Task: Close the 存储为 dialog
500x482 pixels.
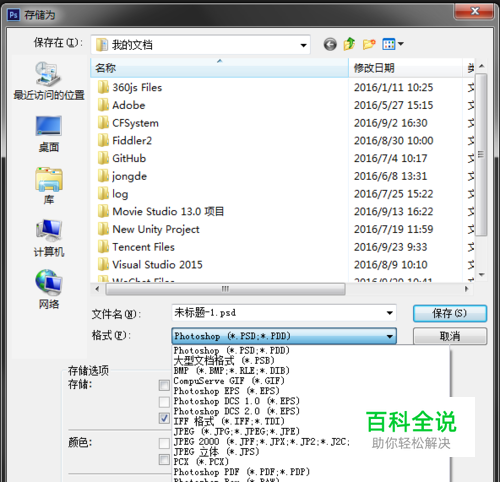Action: point(473,12)
